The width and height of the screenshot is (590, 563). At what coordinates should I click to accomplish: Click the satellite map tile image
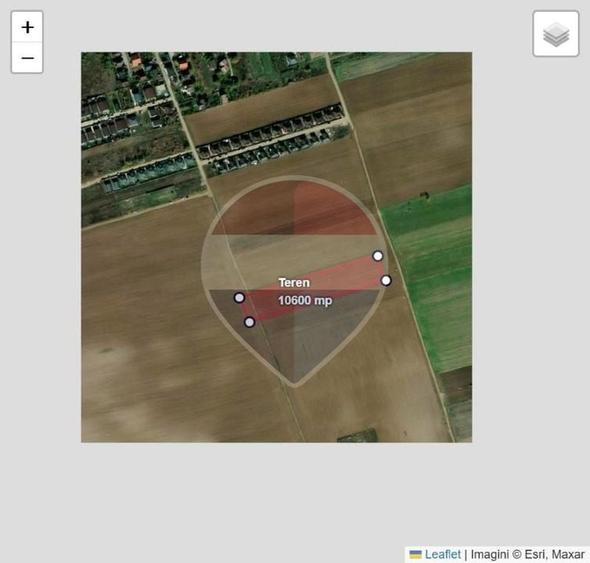pyautogui.click(x=277, y=247)
